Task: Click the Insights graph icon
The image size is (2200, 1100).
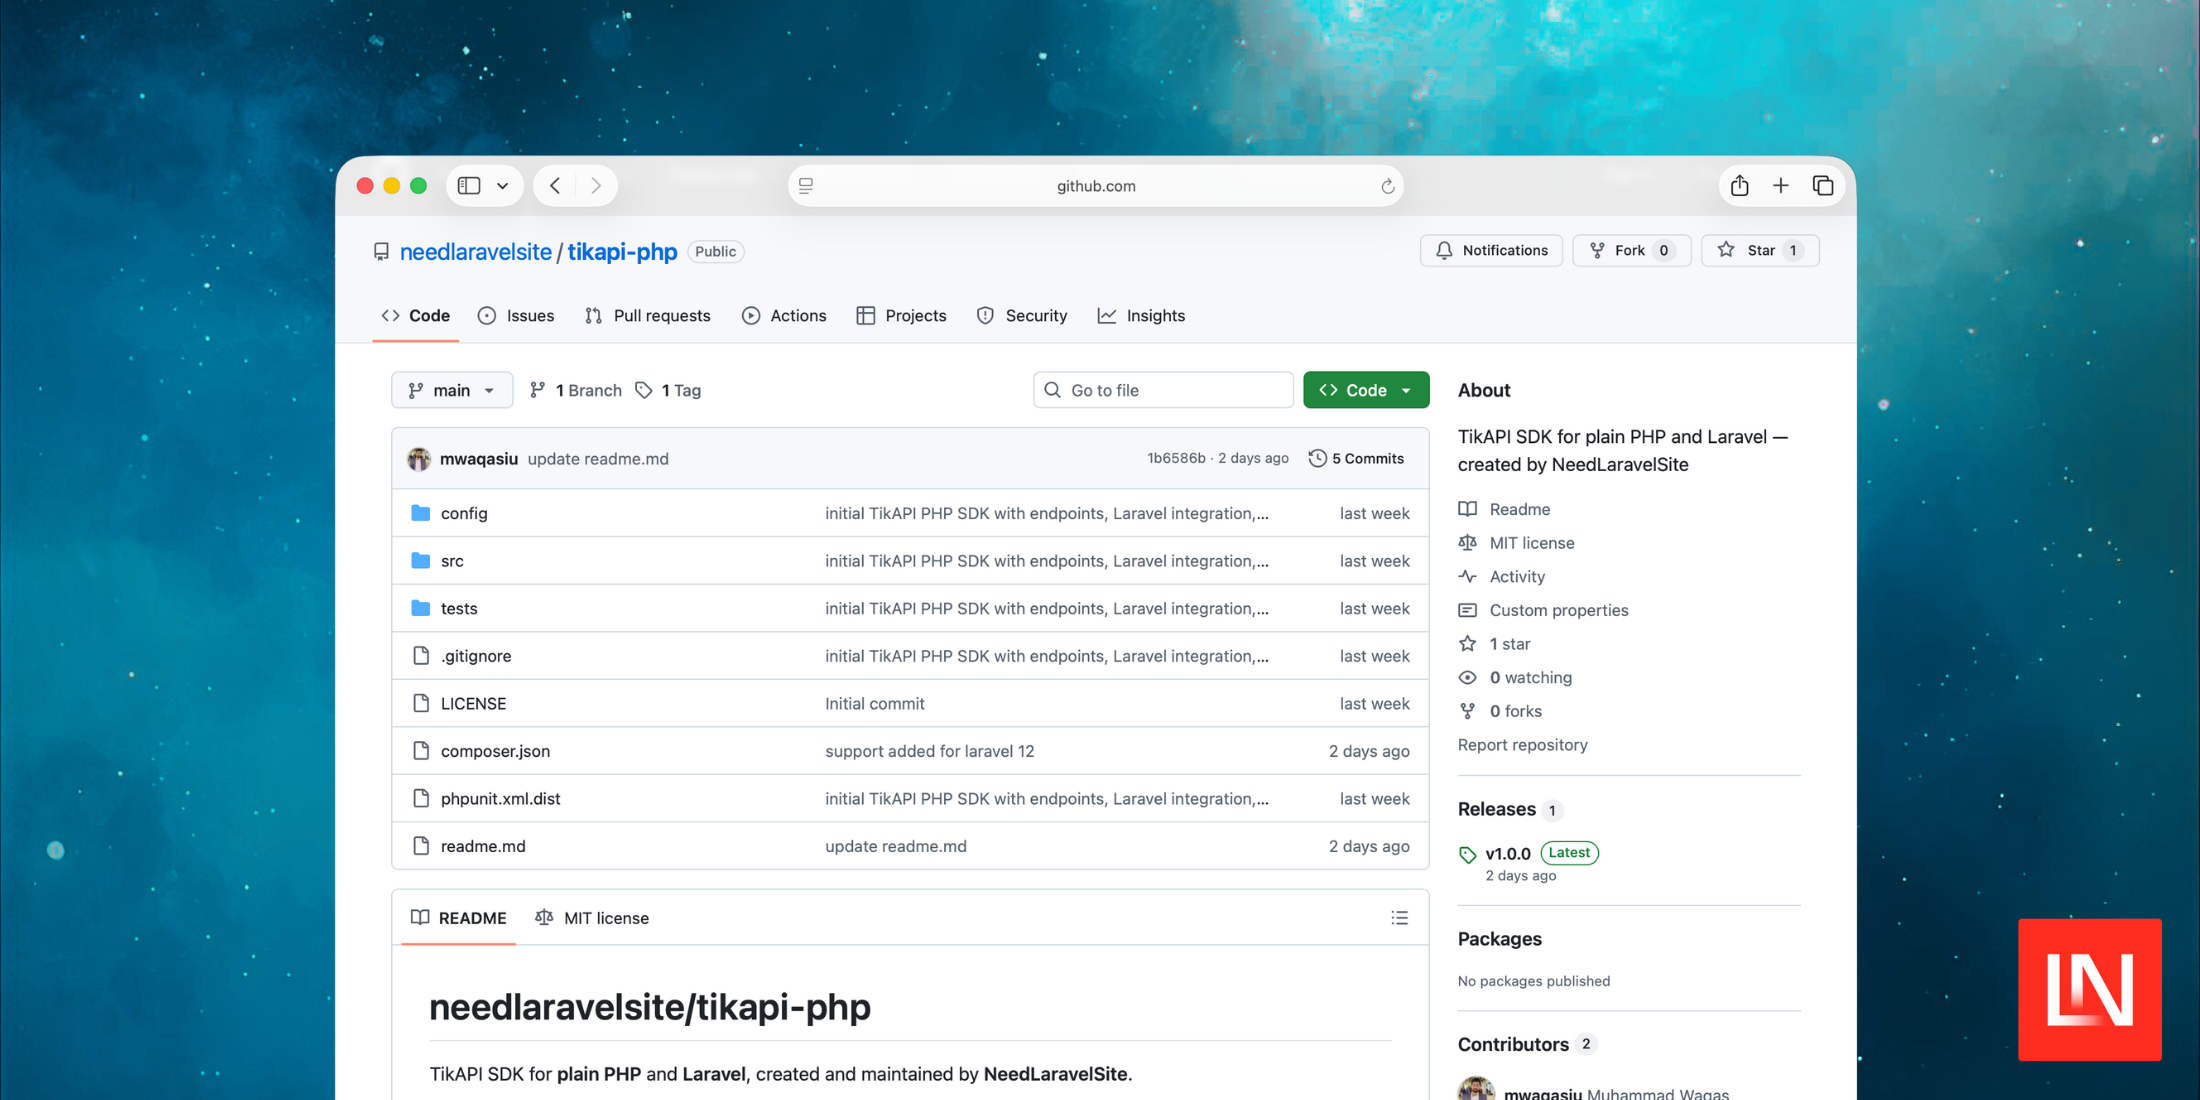Action: click(x=1107, y=315)
